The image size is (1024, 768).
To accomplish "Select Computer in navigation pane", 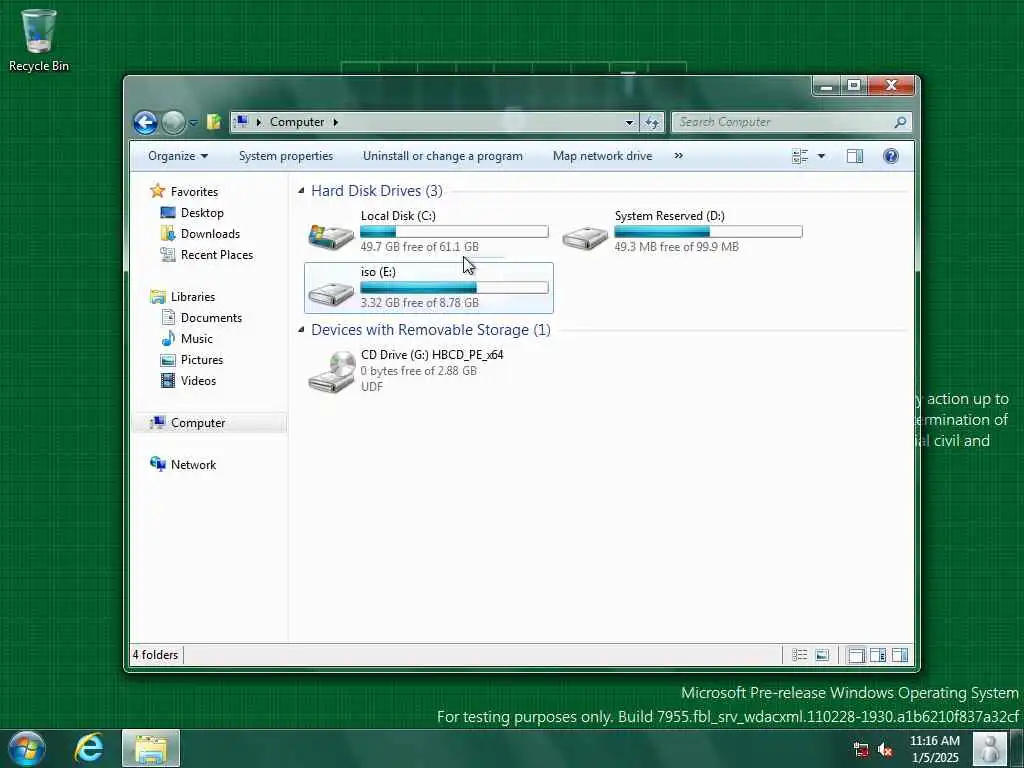I will tap(198, 423).
